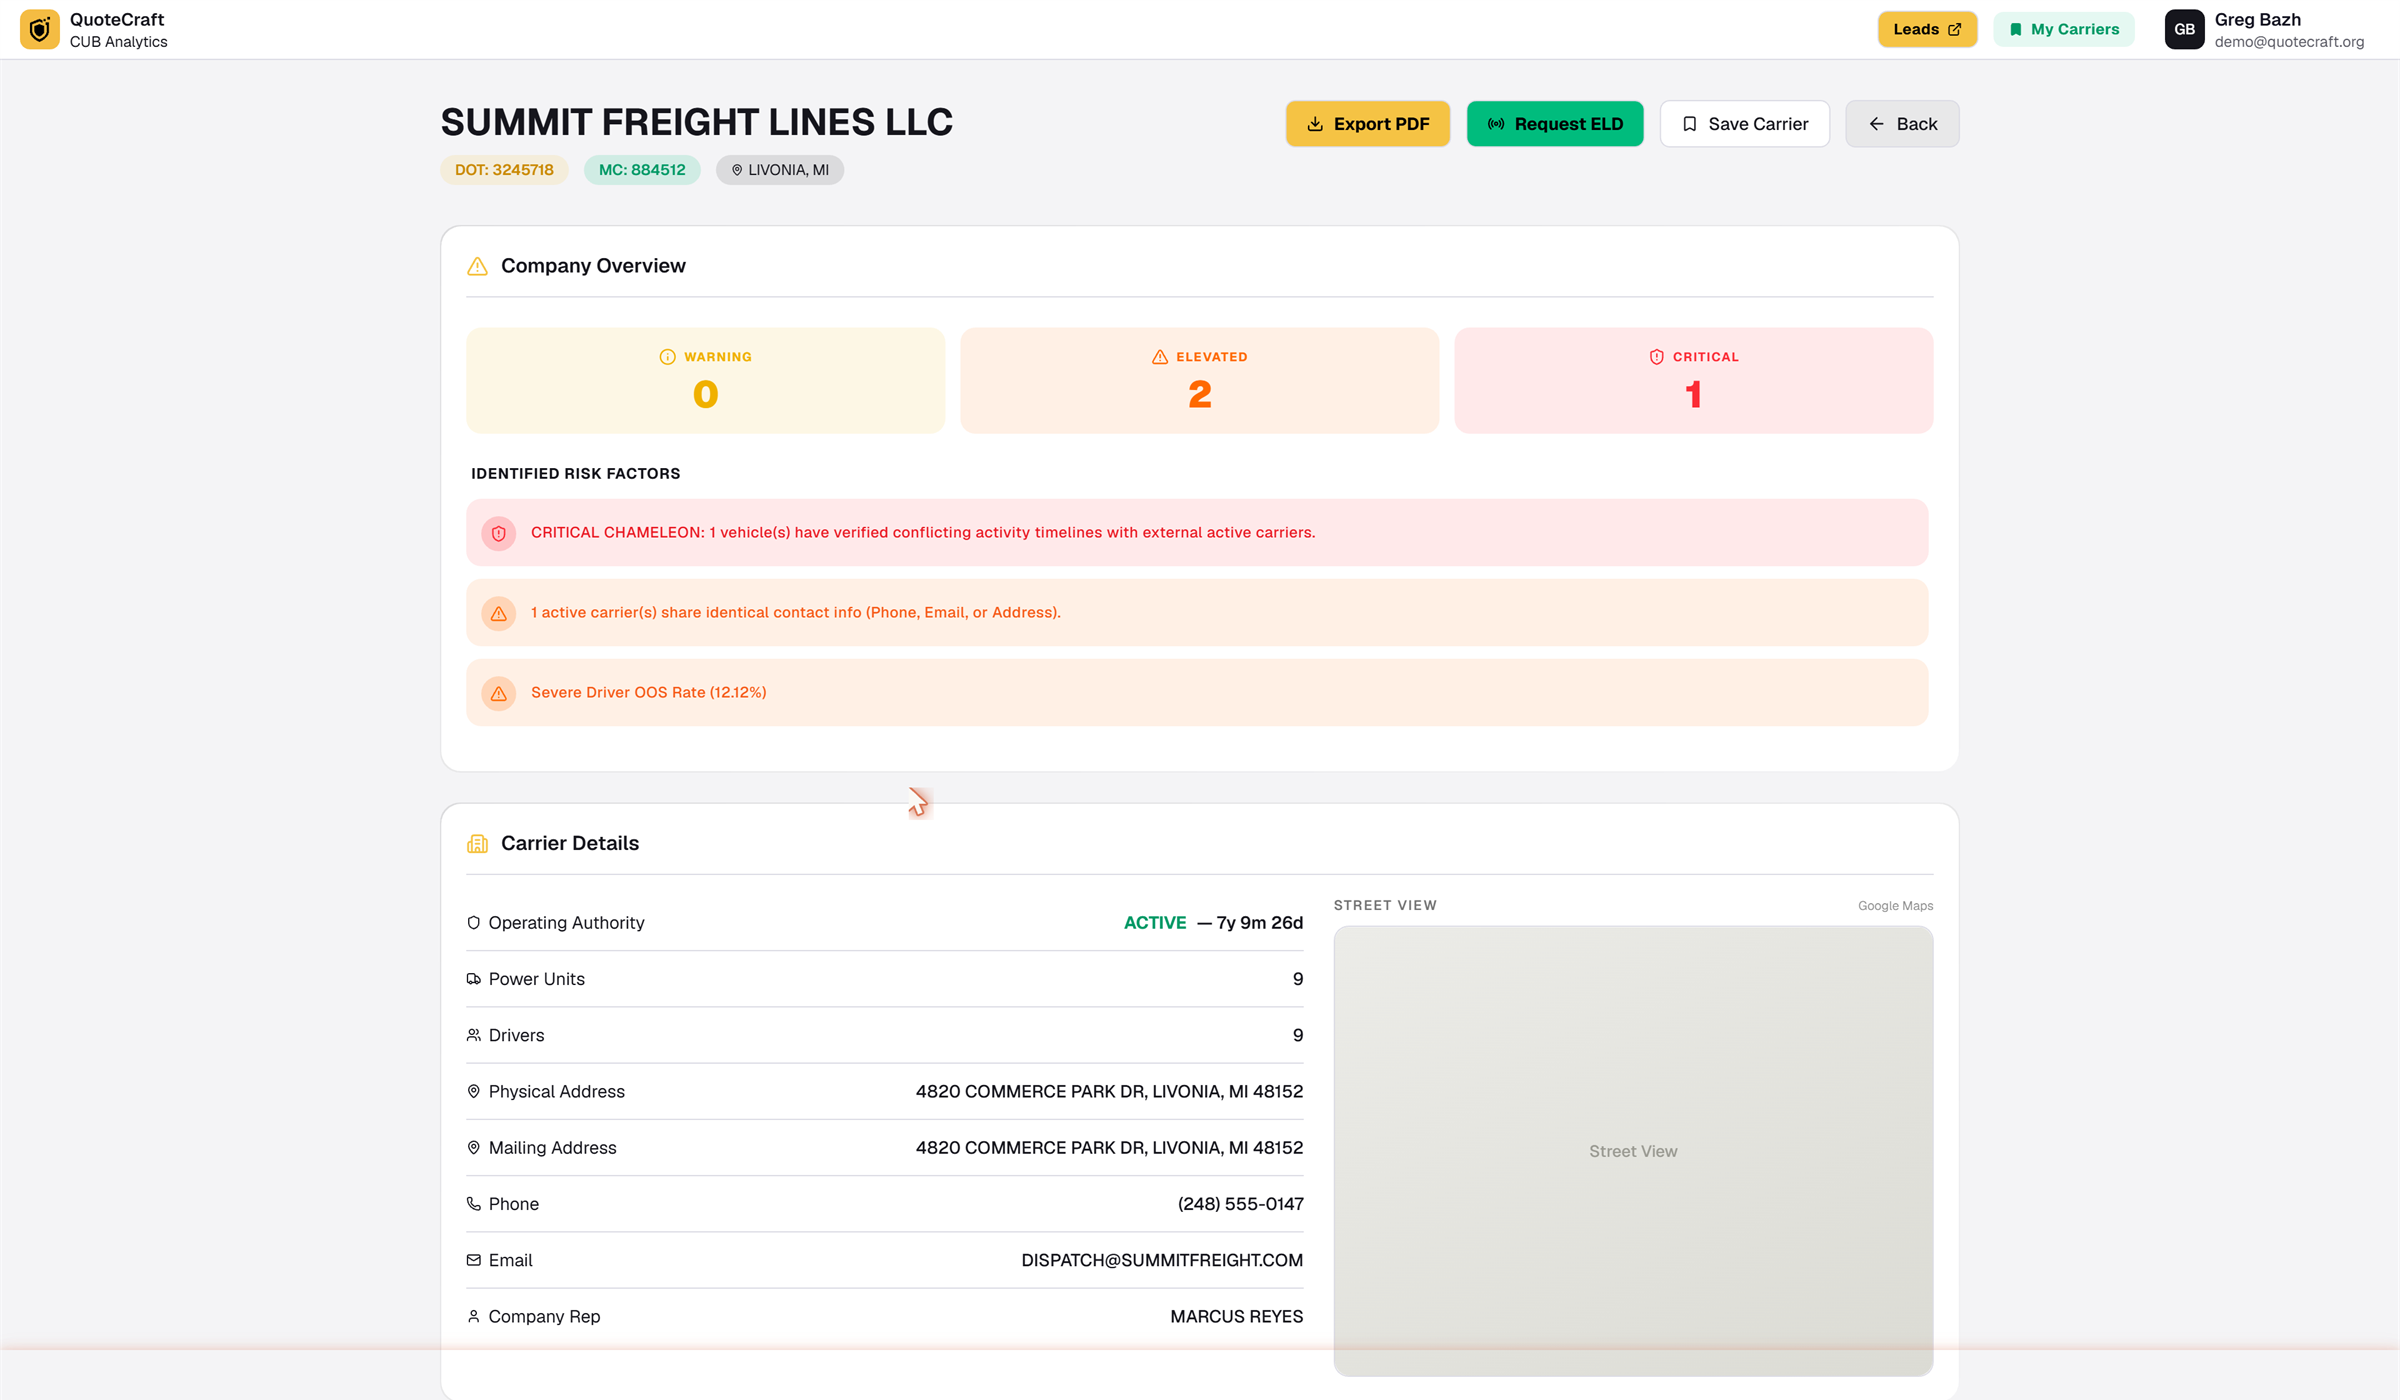Open the My Carriers saved list
Image resolution: width=2400 pixels, height=1400 pixels.
coord(2064,29)
